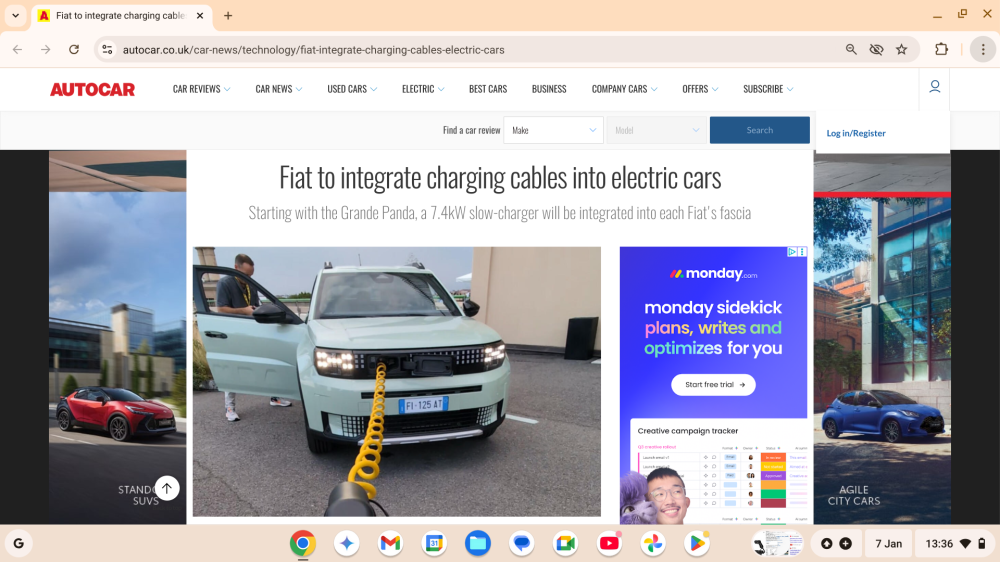Screen dimensions: 1000x562
Task: Open Google Meet from the shelf
Action: 566,544
